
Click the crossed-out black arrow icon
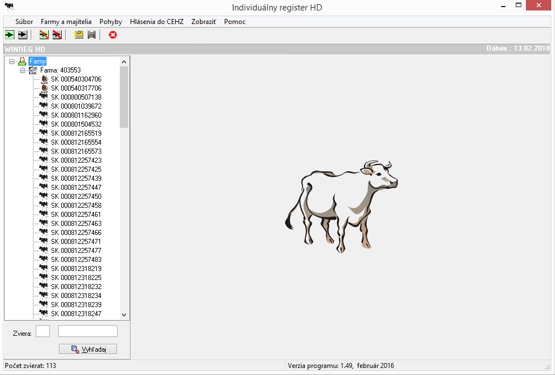[x=57, y=35]
